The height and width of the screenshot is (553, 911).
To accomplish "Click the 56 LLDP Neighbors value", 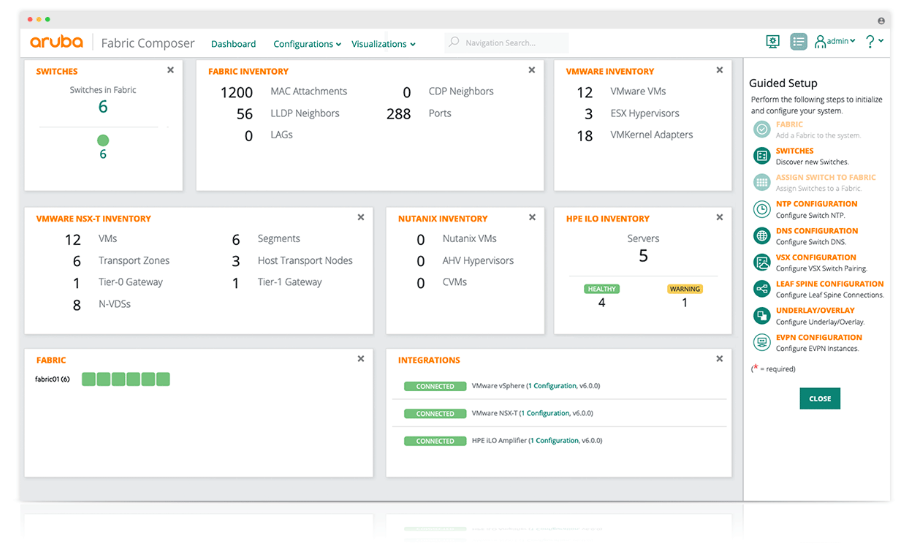I will click(x=245, y=114).
